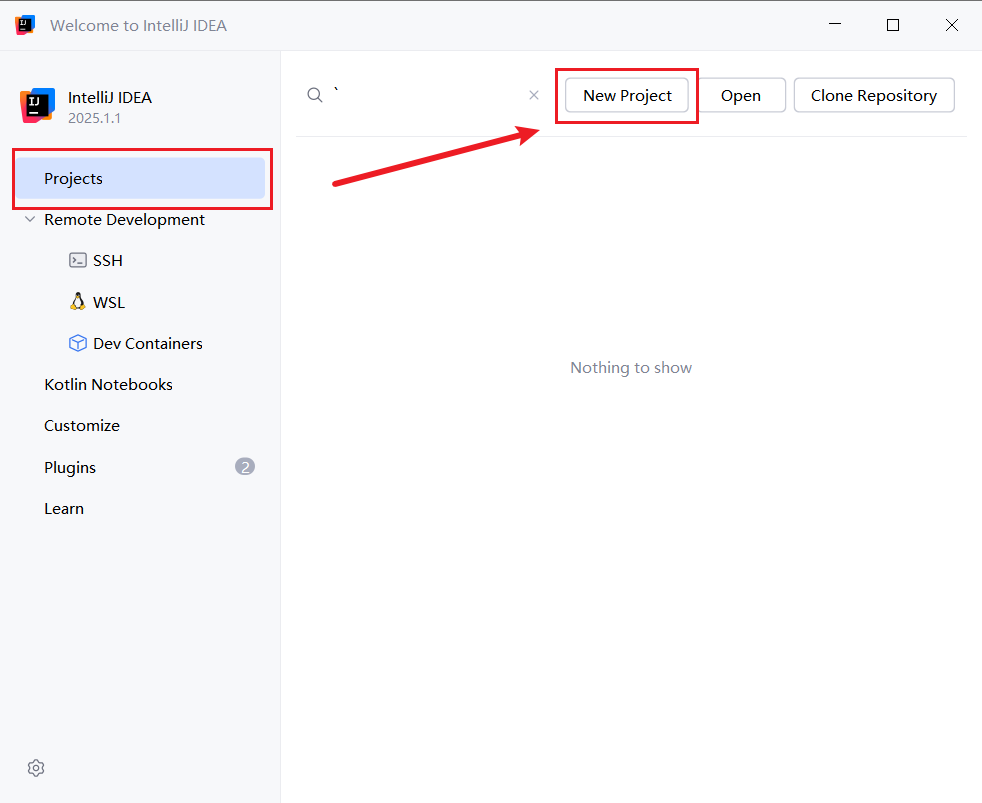This screenshot has width=982, height=803.
Task: Close the Welcome to IntelliJ IDEA window
Action: click(x=951, y=24)
